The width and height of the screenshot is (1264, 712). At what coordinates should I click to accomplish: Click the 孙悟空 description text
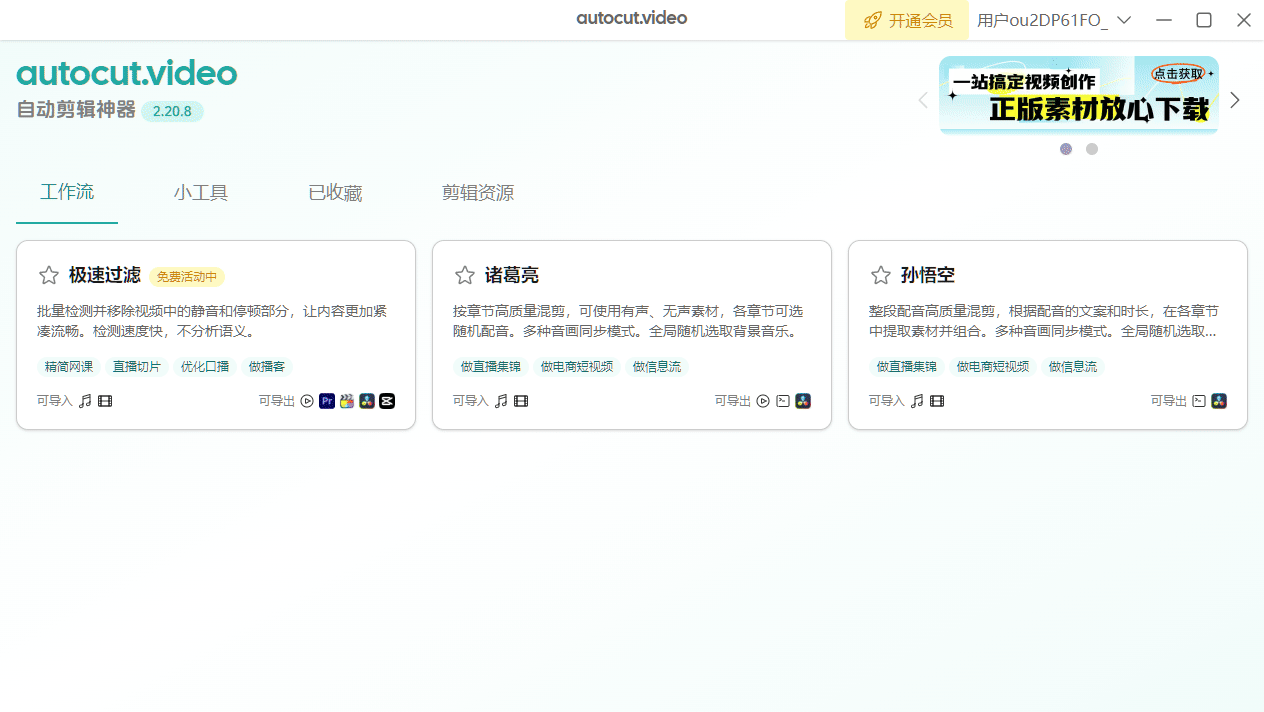click(1044, 321)
